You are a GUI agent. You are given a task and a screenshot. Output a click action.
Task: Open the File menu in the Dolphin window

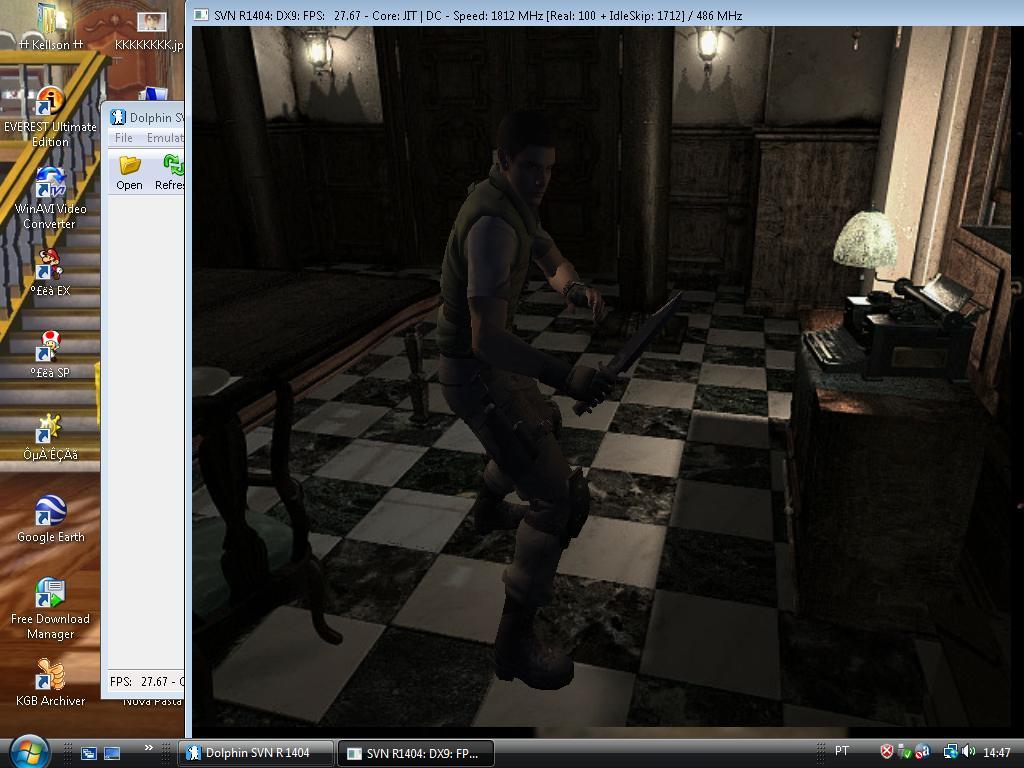point(123,138)
